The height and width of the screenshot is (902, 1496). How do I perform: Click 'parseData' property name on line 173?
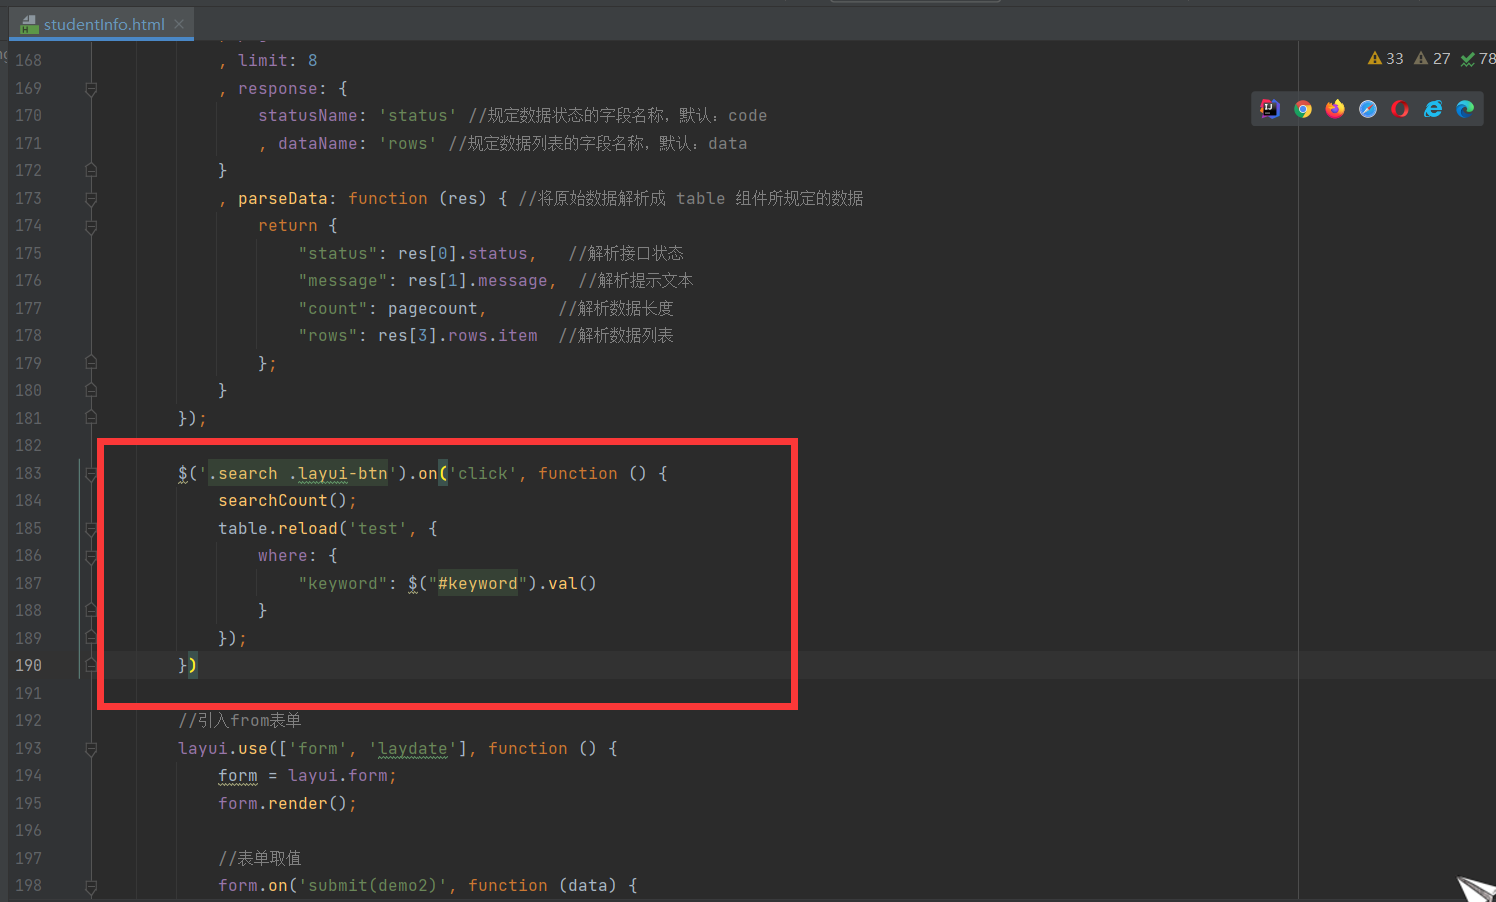tap(283, 199)
